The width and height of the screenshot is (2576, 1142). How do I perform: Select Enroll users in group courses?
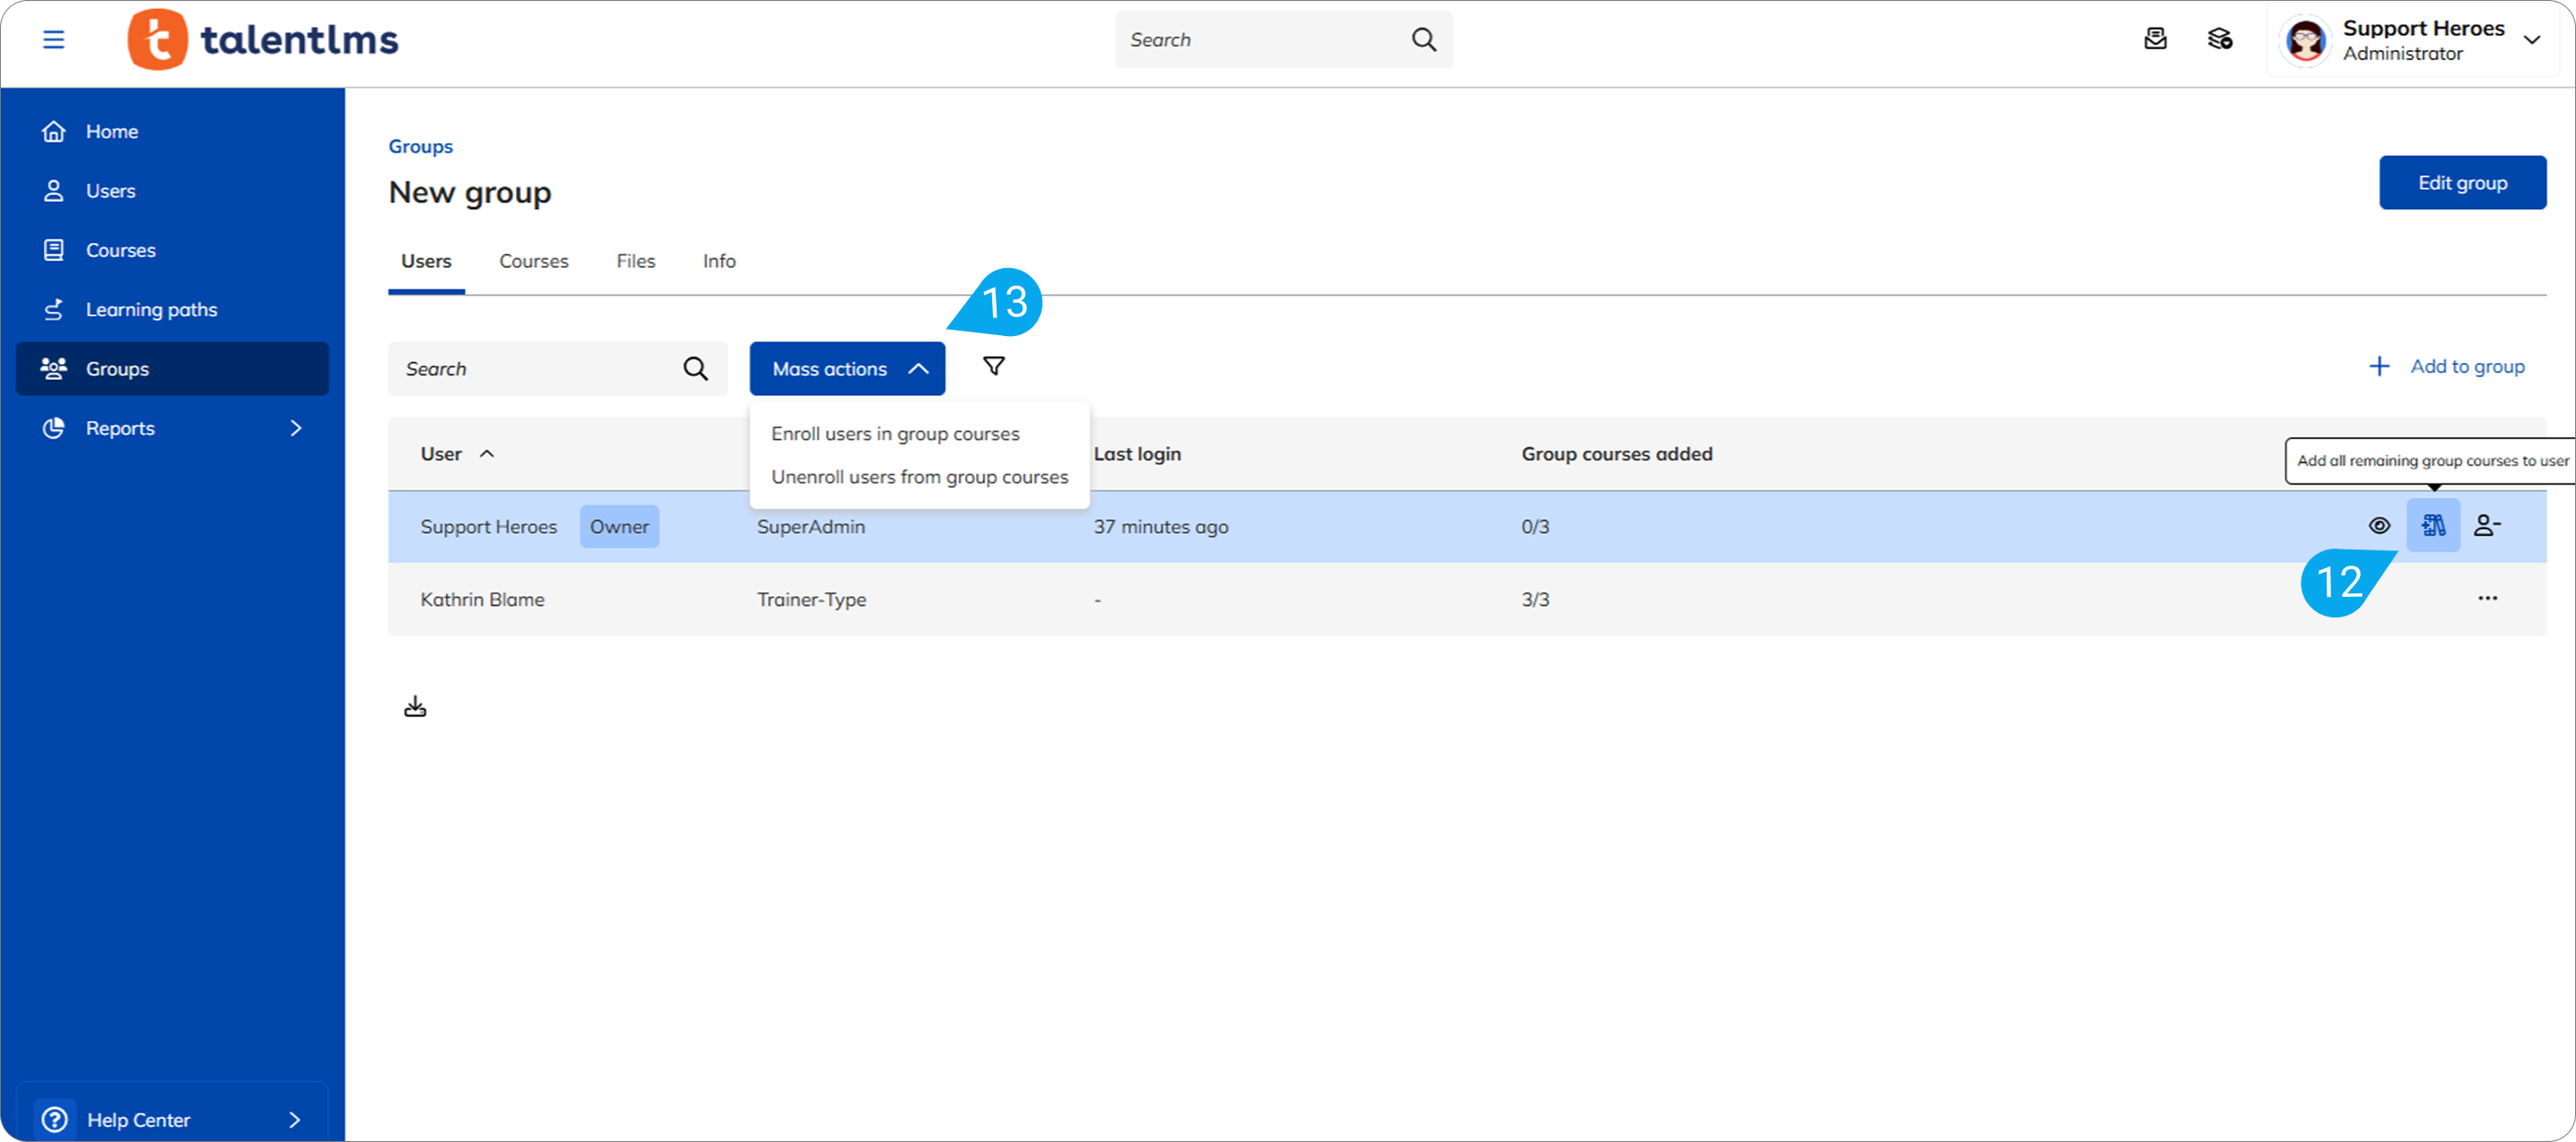point(895,434)
